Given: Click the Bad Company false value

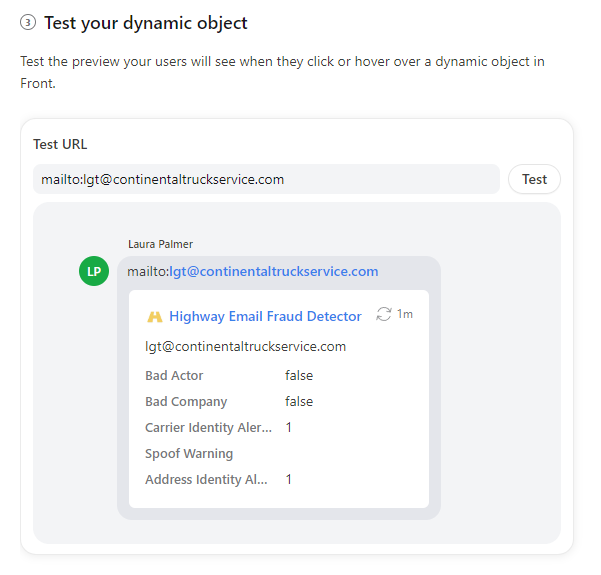Looking at the screenshot, I should [299, 402].
